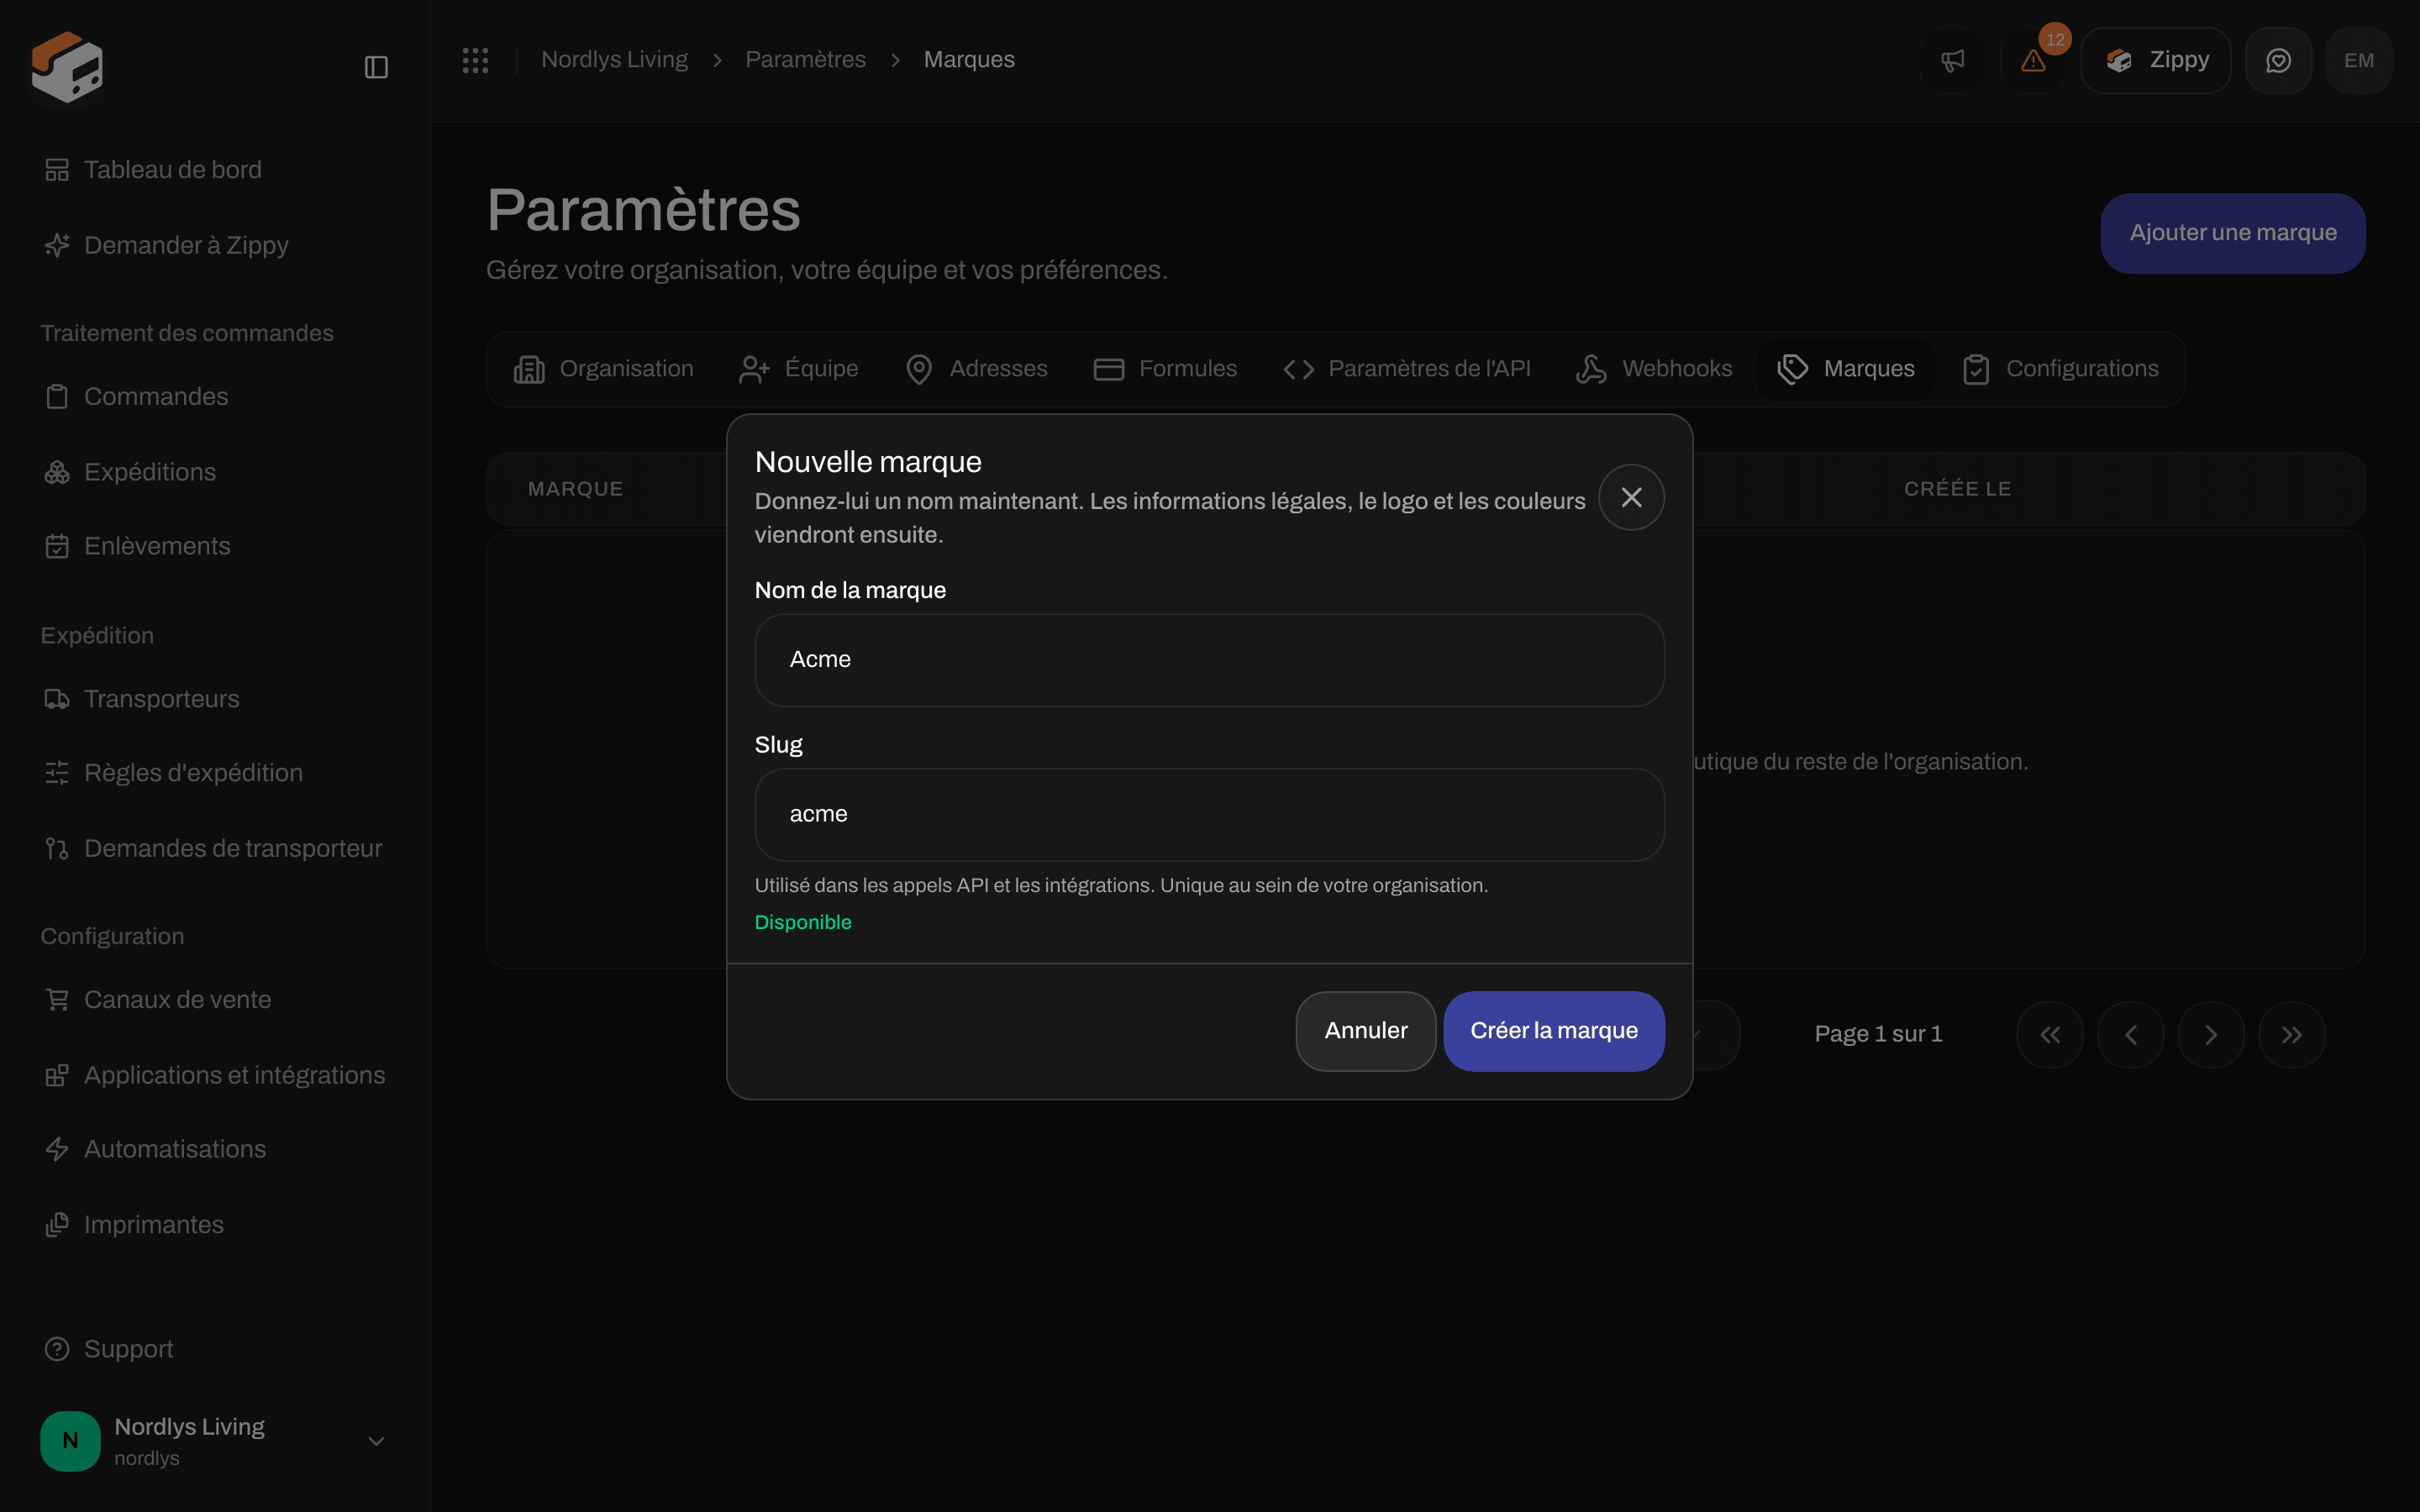Open Transporteurs in the sidebar
2420x1512 pixels.
click(x=216, y=699)
